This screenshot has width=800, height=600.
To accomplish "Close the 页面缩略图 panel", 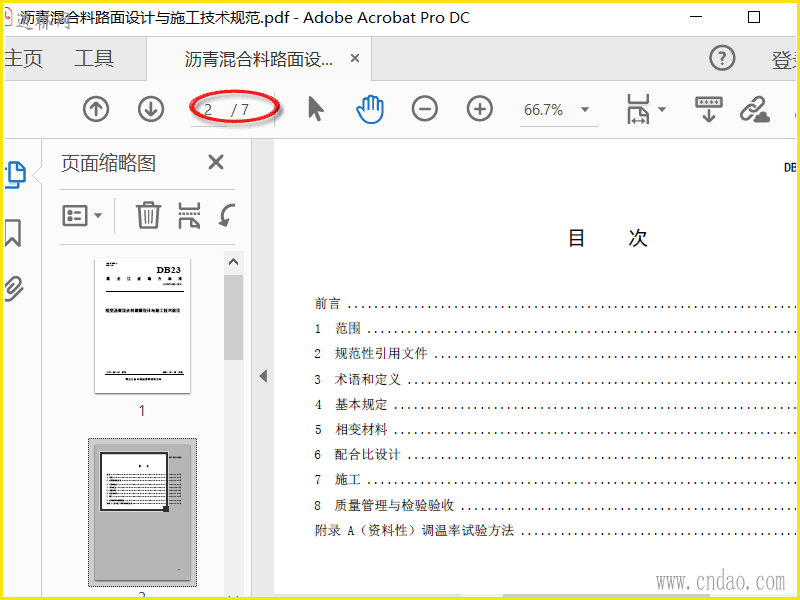I will click(x=216, y=163).
